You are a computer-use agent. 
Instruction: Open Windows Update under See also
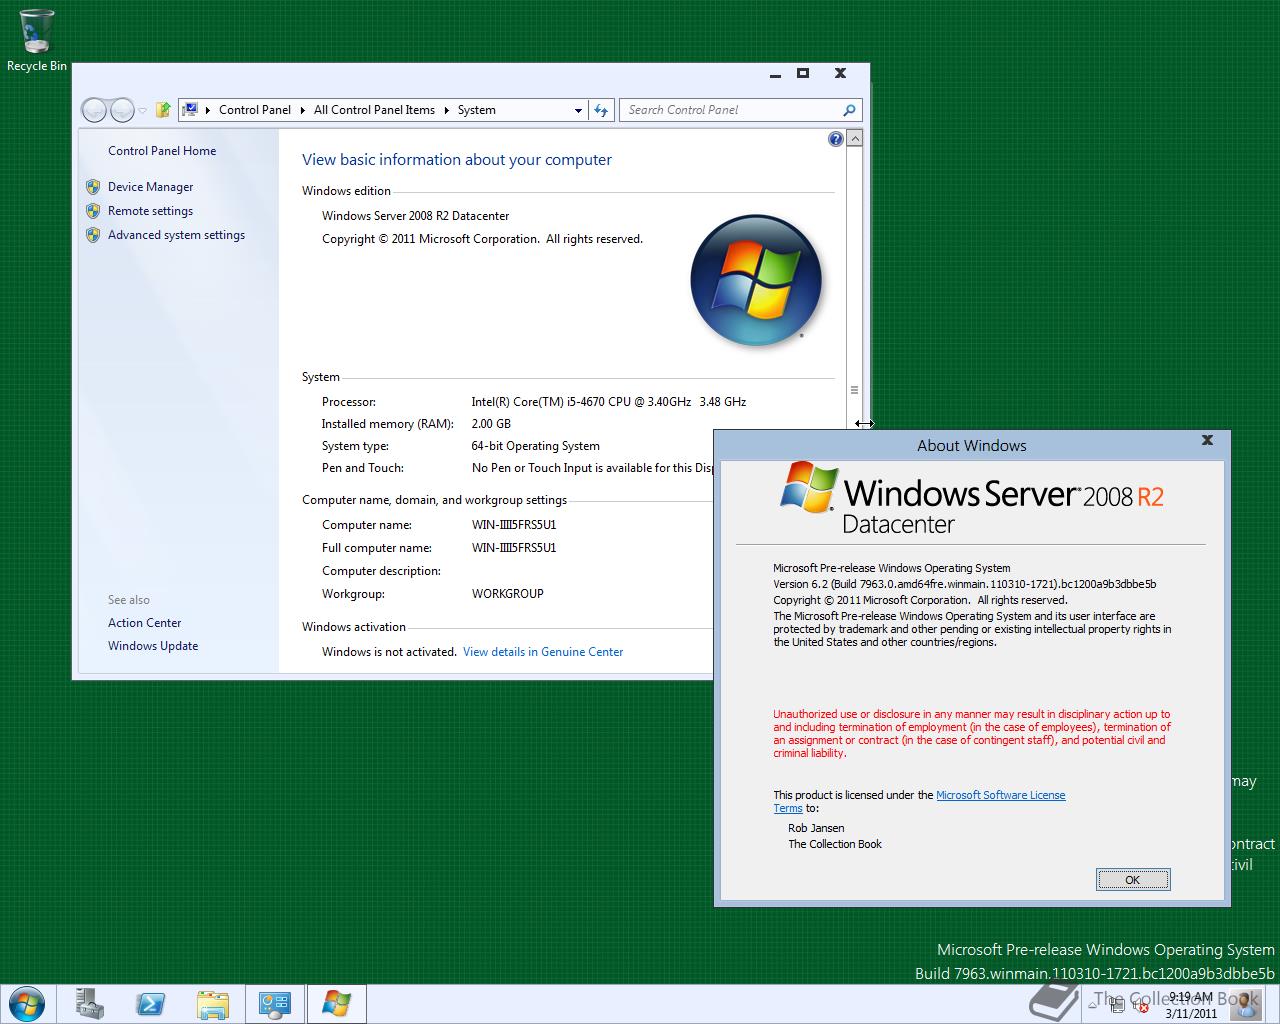(x=153, y=646)
